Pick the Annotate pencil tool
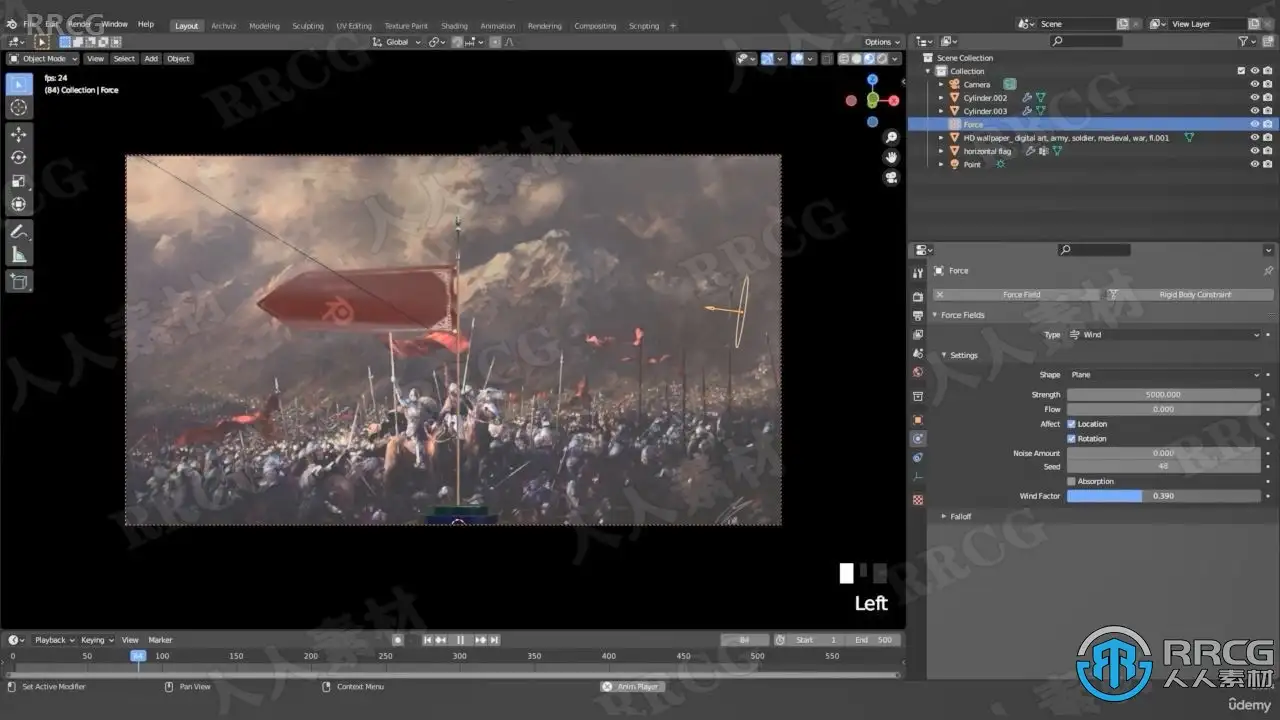 [x=19, y=231]
